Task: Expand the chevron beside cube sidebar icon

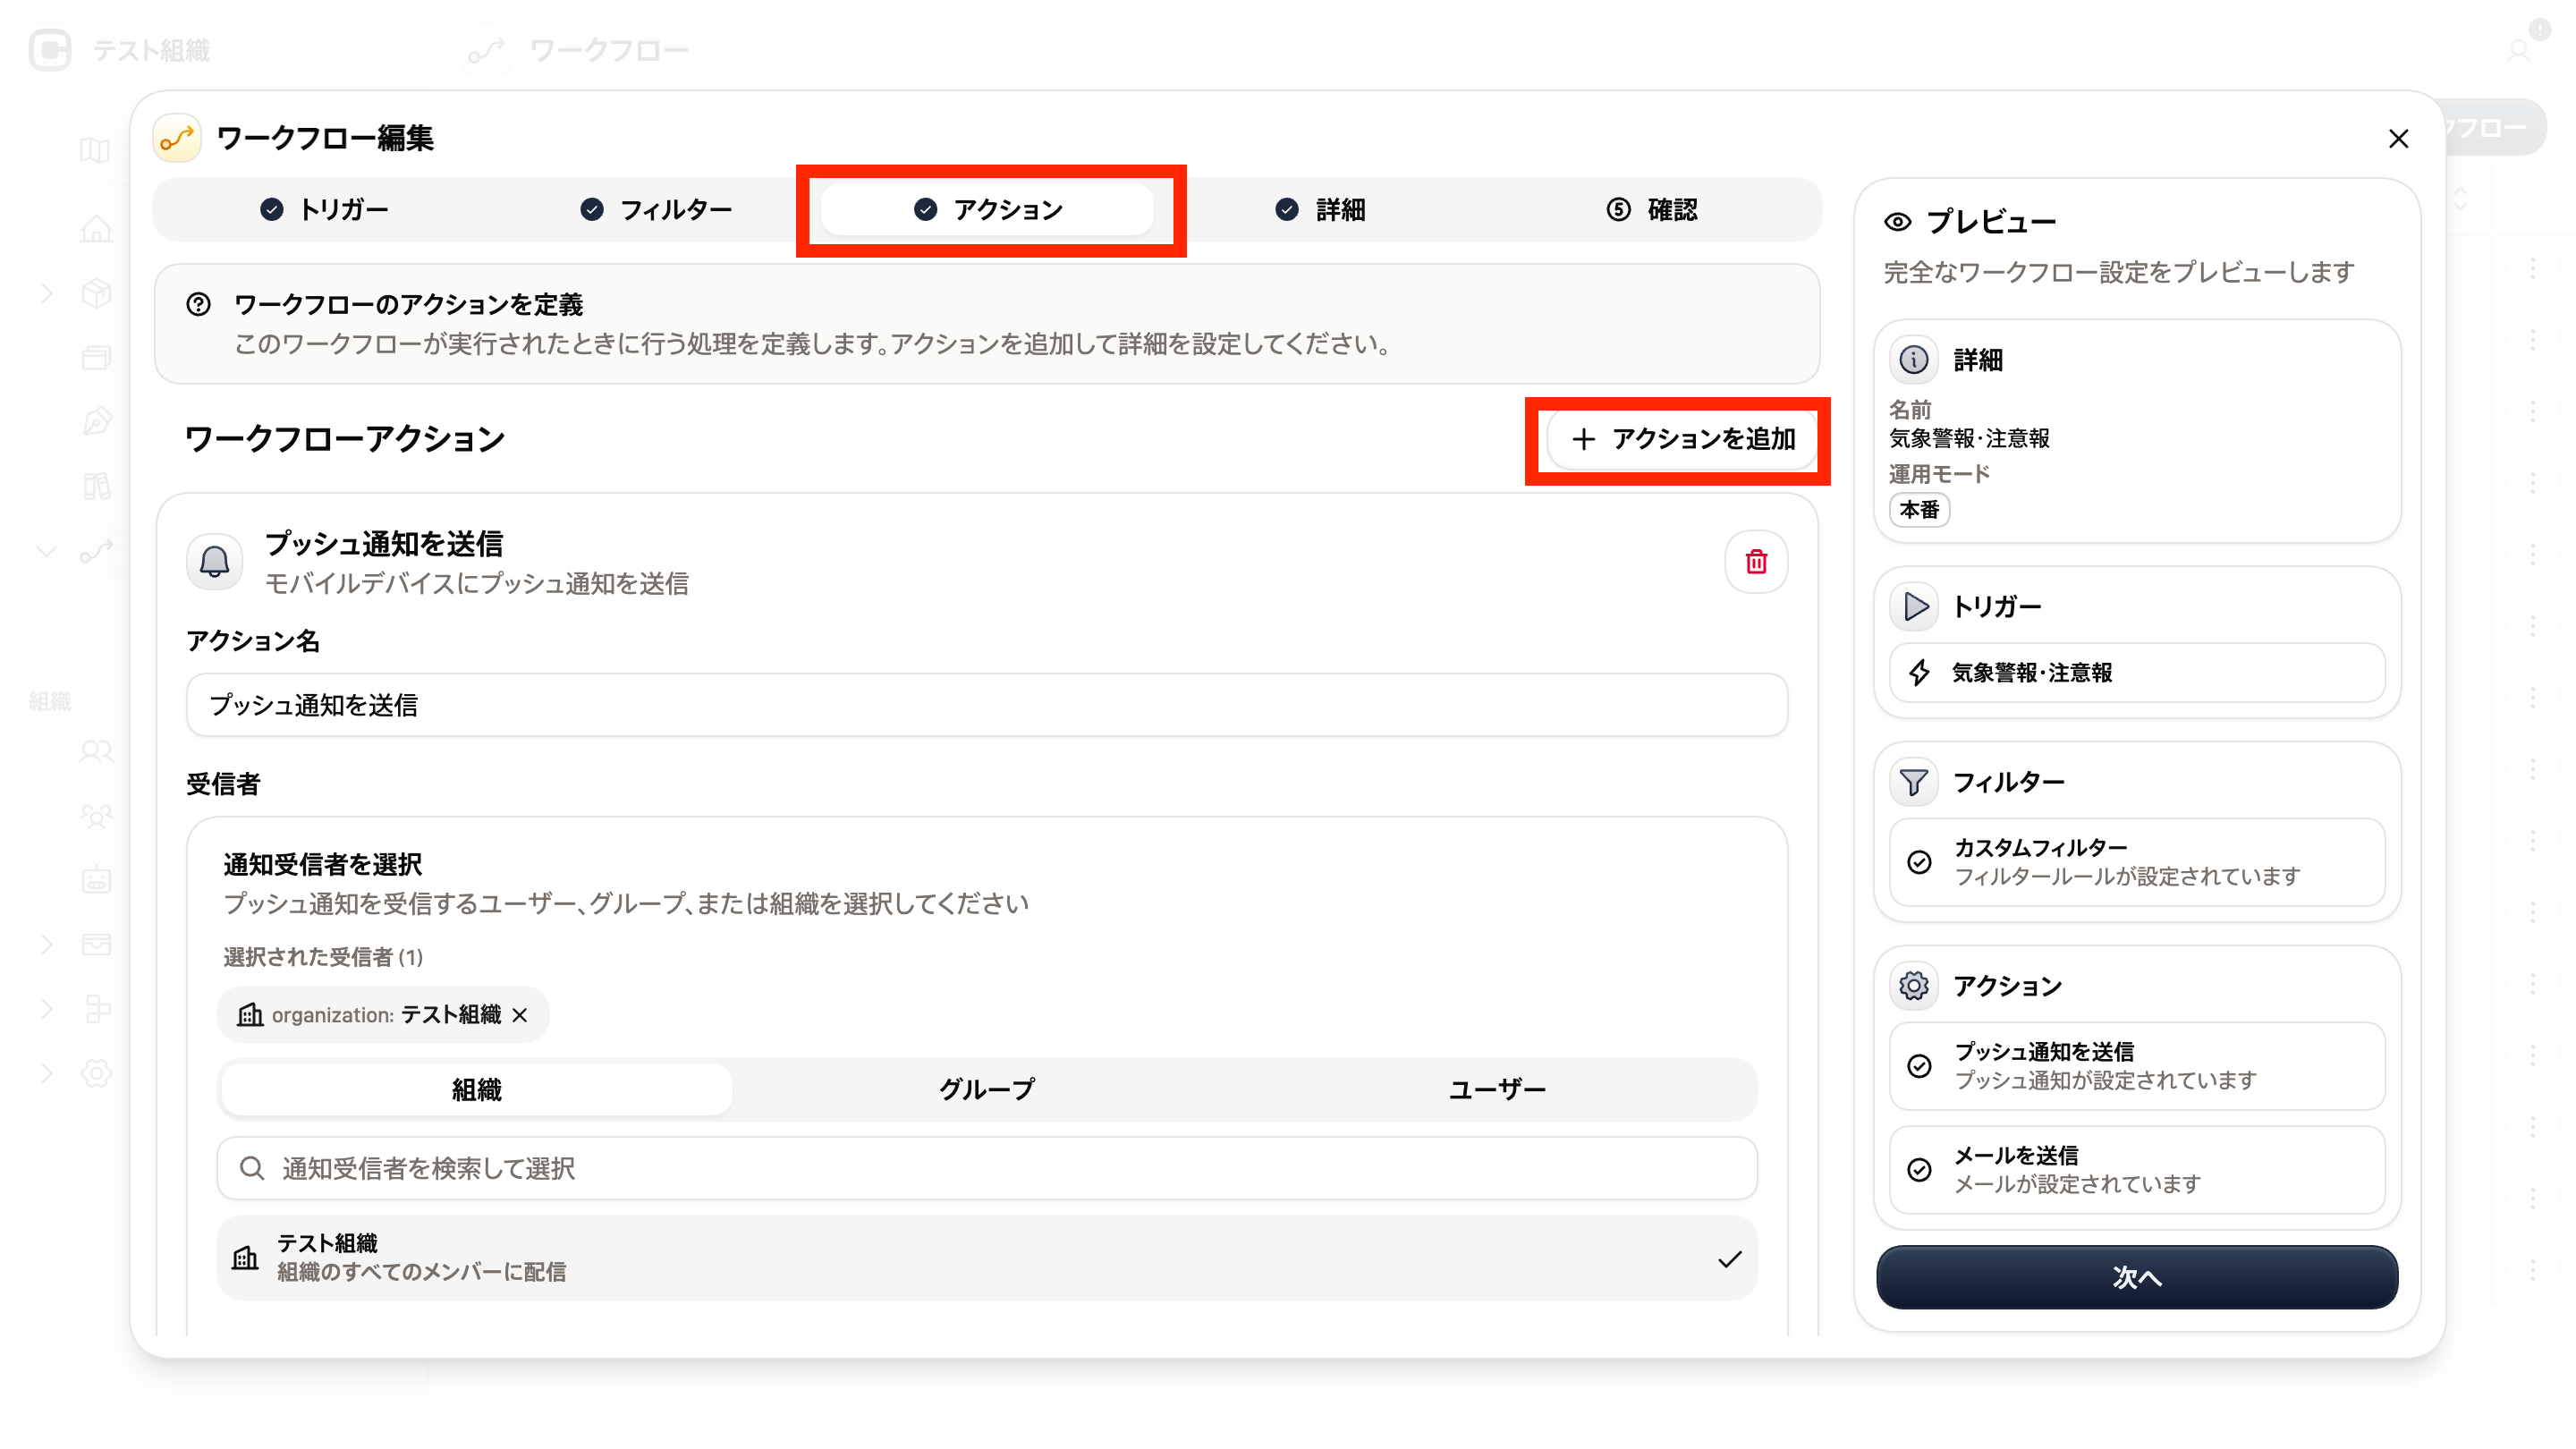Action: (47, 293)
